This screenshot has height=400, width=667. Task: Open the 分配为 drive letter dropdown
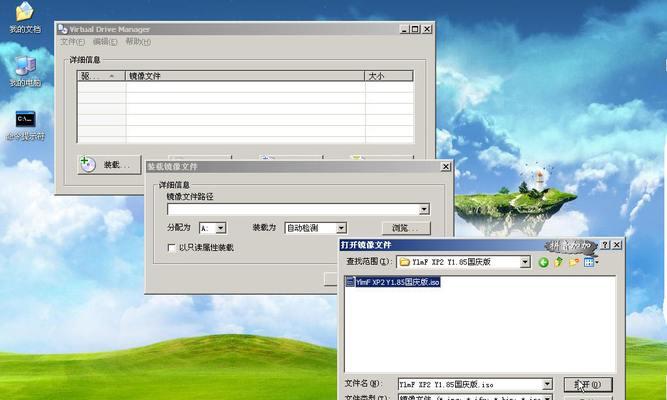[220, 229]
